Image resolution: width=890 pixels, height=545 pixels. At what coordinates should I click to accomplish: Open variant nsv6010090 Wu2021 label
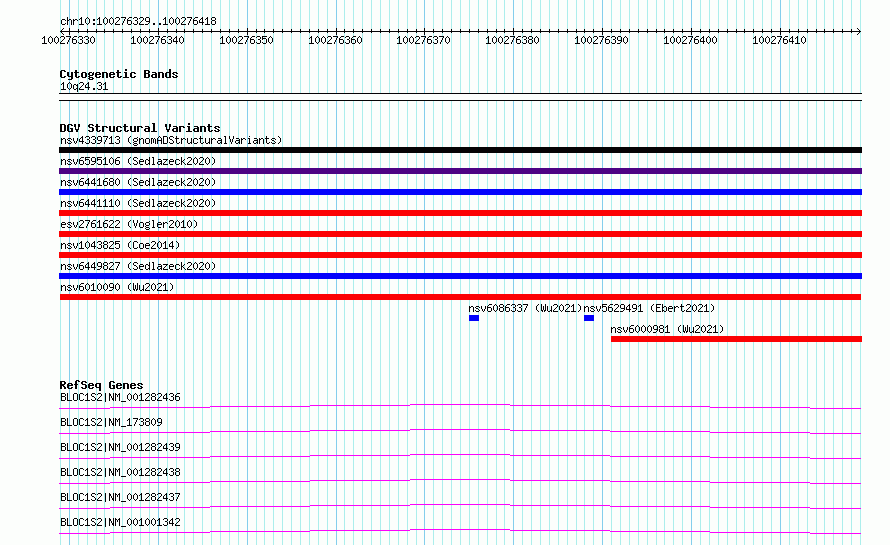coord(117,287)
